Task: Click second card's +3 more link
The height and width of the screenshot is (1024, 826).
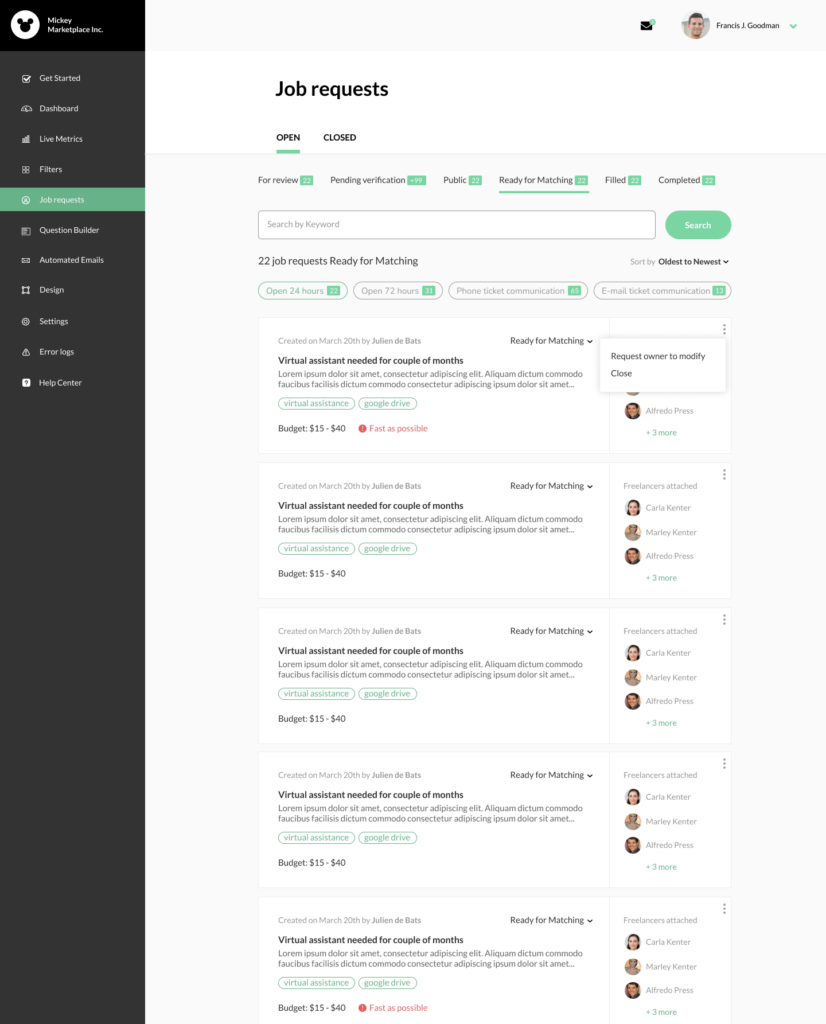Action: click(661, 578)
